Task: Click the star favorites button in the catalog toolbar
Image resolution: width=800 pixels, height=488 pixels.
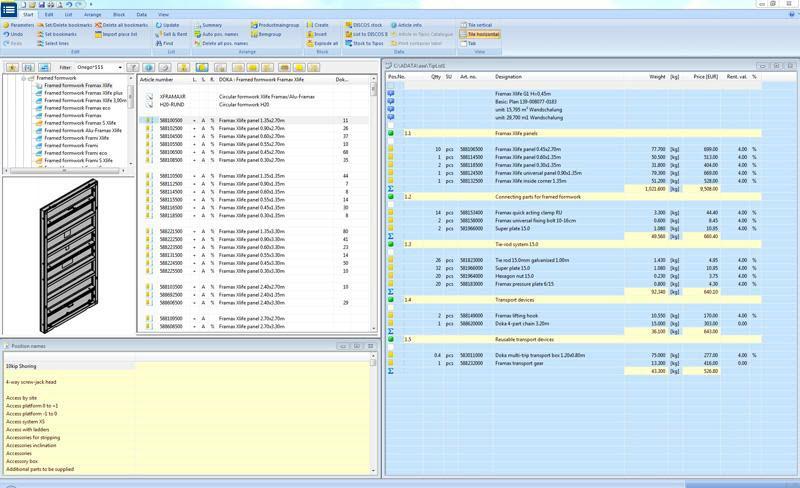Action: pos(12,67)
